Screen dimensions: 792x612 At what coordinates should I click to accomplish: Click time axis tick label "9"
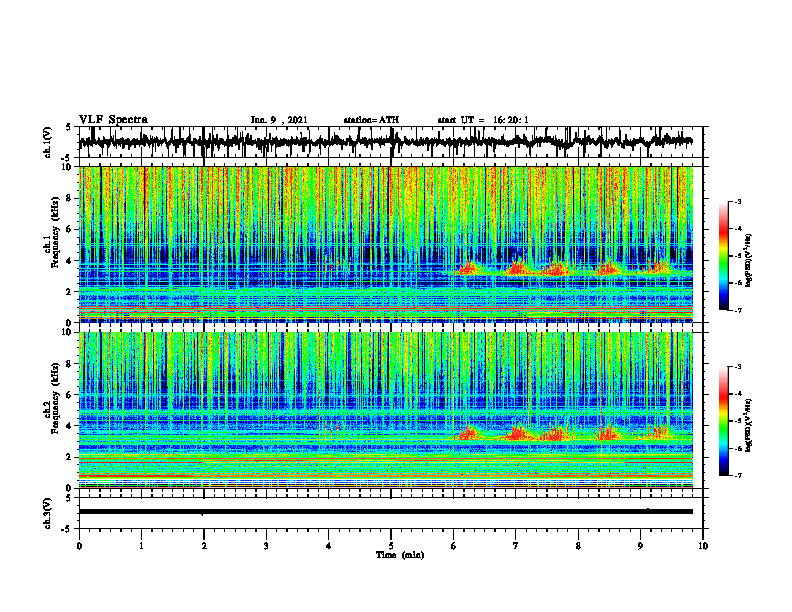[x=640, y=546]
